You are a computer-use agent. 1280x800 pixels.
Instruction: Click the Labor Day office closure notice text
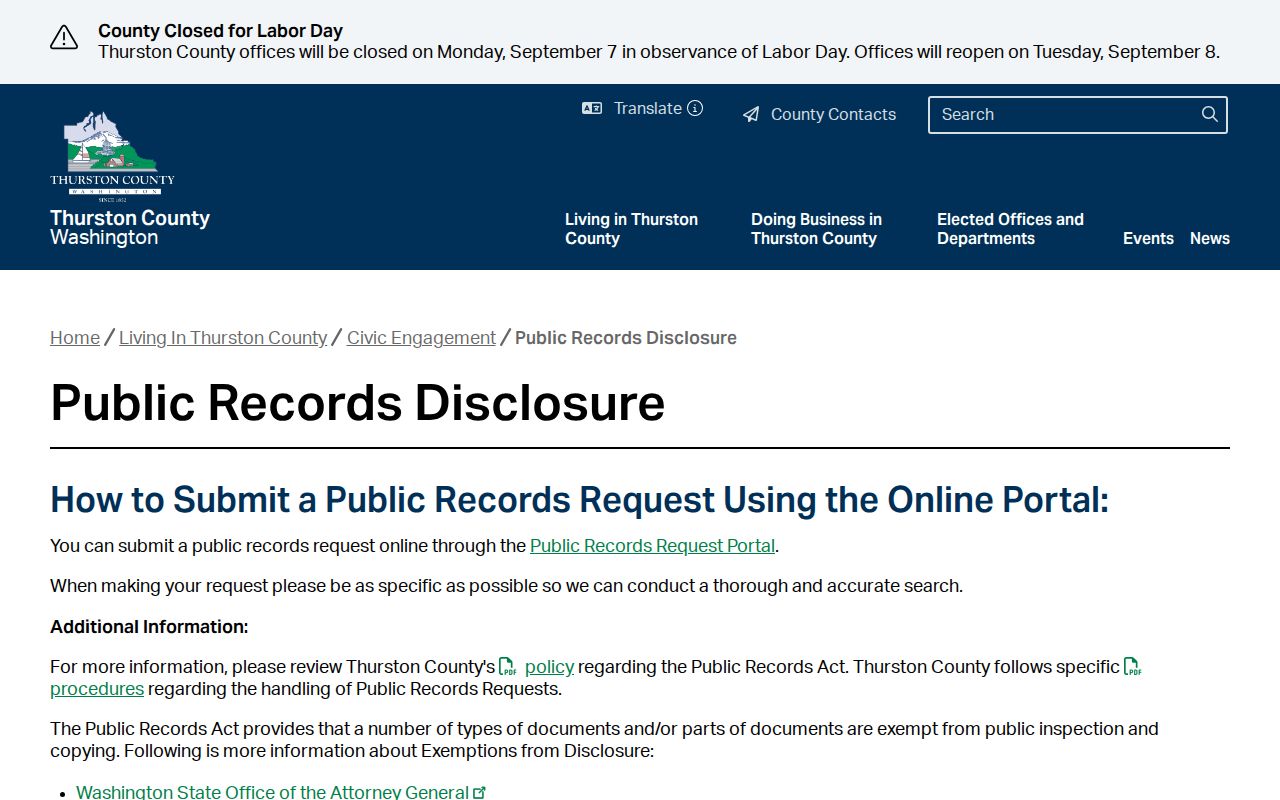pos(659,52)
